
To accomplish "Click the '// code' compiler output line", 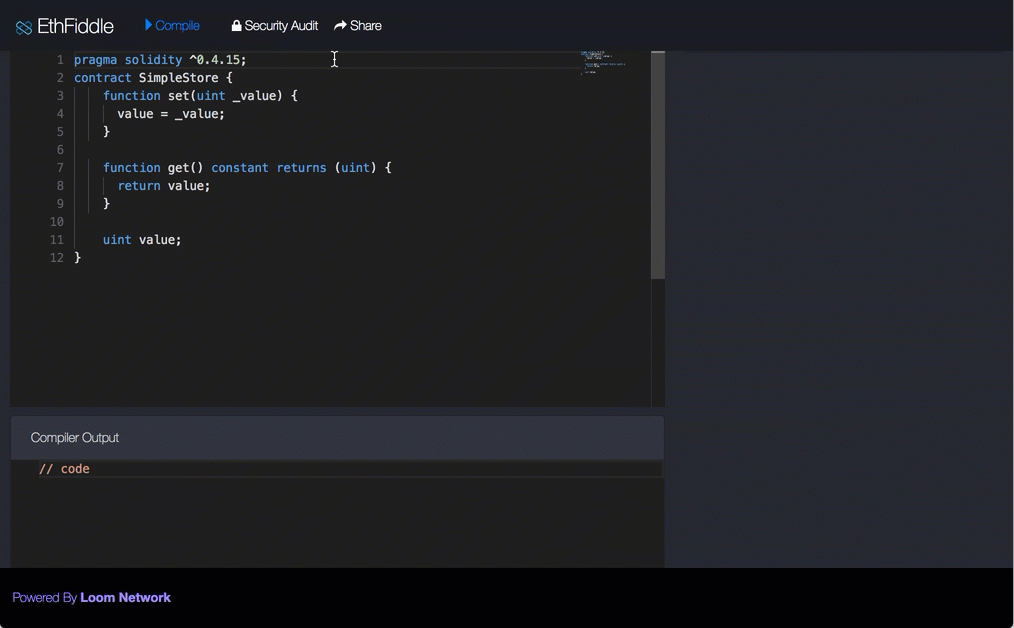I will click(x=64, y=469).
